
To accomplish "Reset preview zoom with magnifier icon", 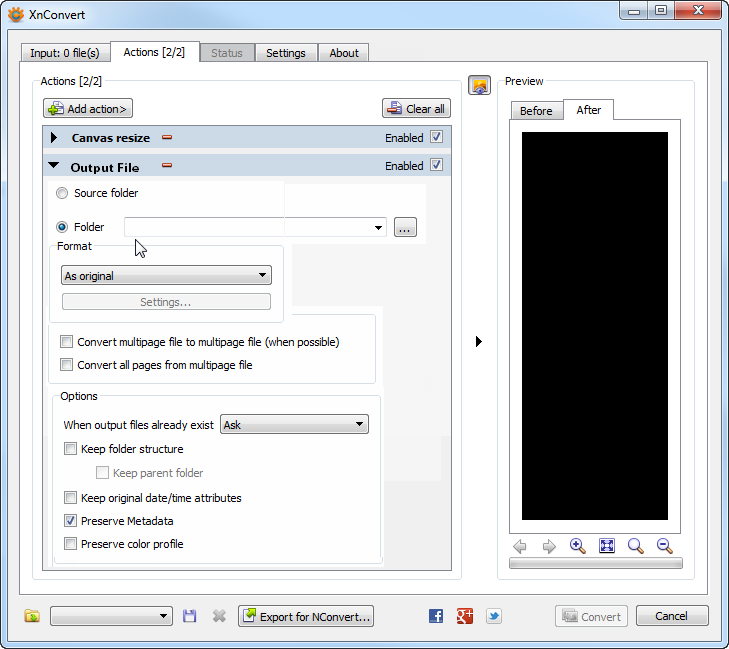I will click(x=636, y=546).
